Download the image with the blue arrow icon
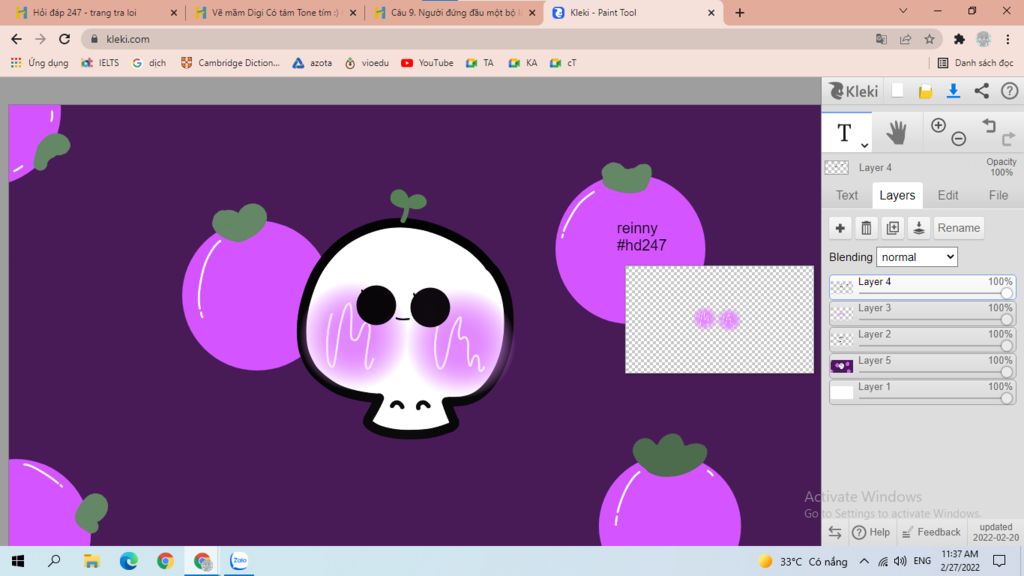Image resolution: width=1024 pixels, height=576 pixels. pos(953,91)
